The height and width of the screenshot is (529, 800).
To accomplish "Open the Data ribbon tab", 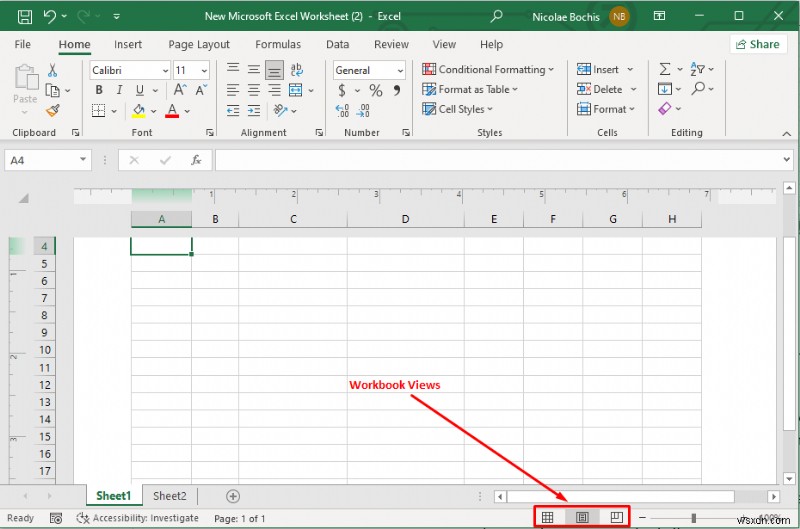I will (x=337, y=44).
